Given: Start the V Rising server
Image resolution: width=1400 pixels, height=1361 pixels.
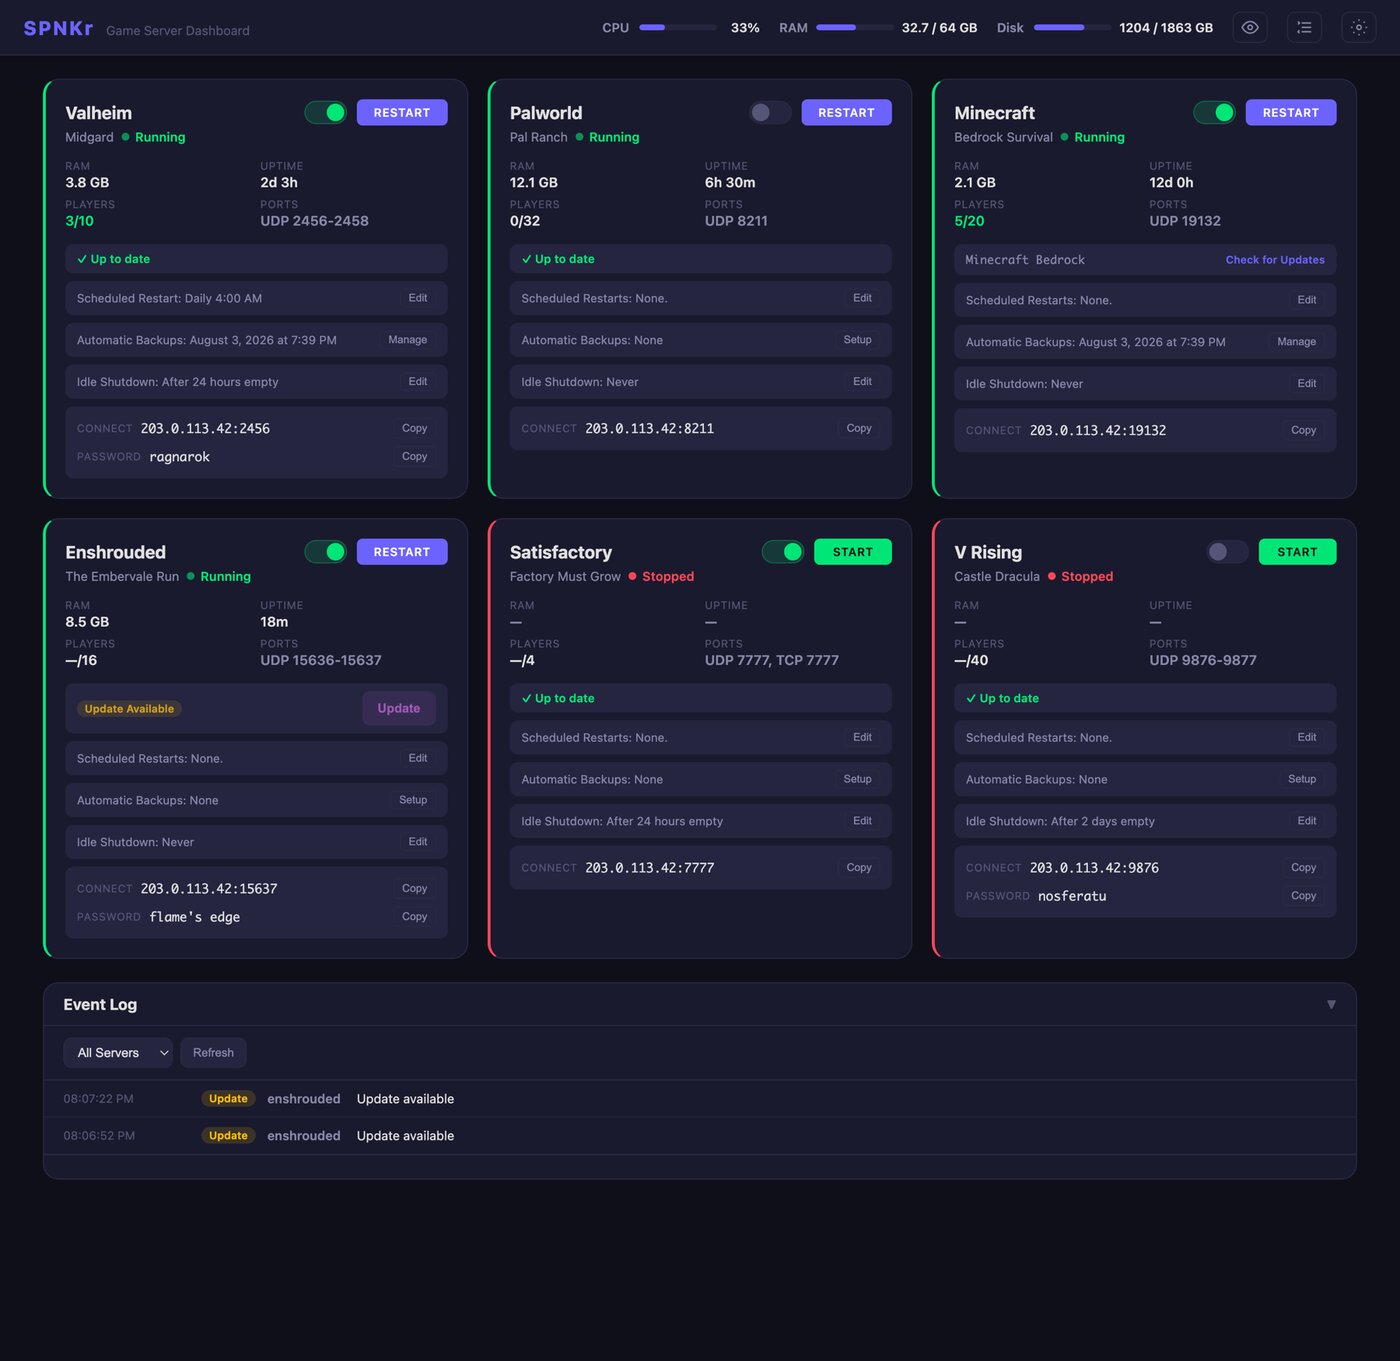Looking at the screenshot, I should pos(1298,552).
